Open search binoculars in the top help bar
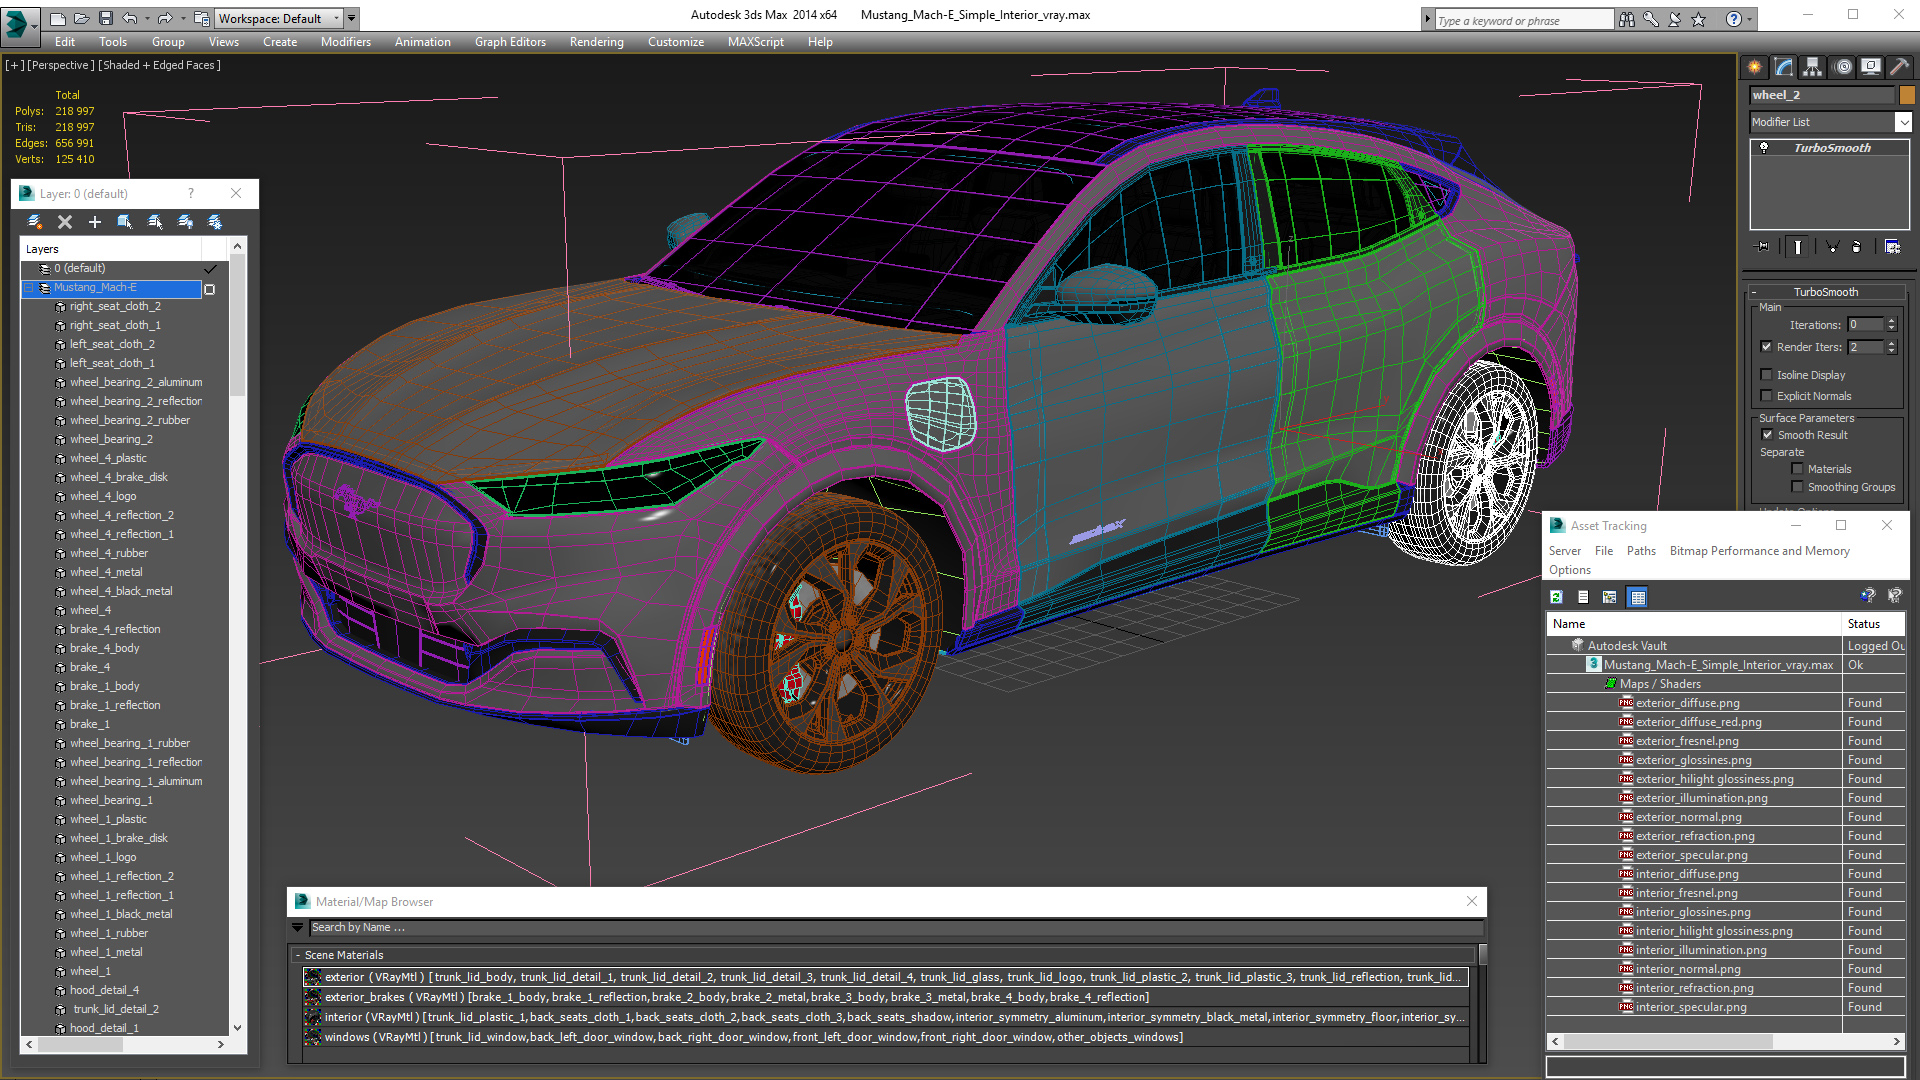Viewport: 1920px width, 1080px height. tap(1627, 19)
